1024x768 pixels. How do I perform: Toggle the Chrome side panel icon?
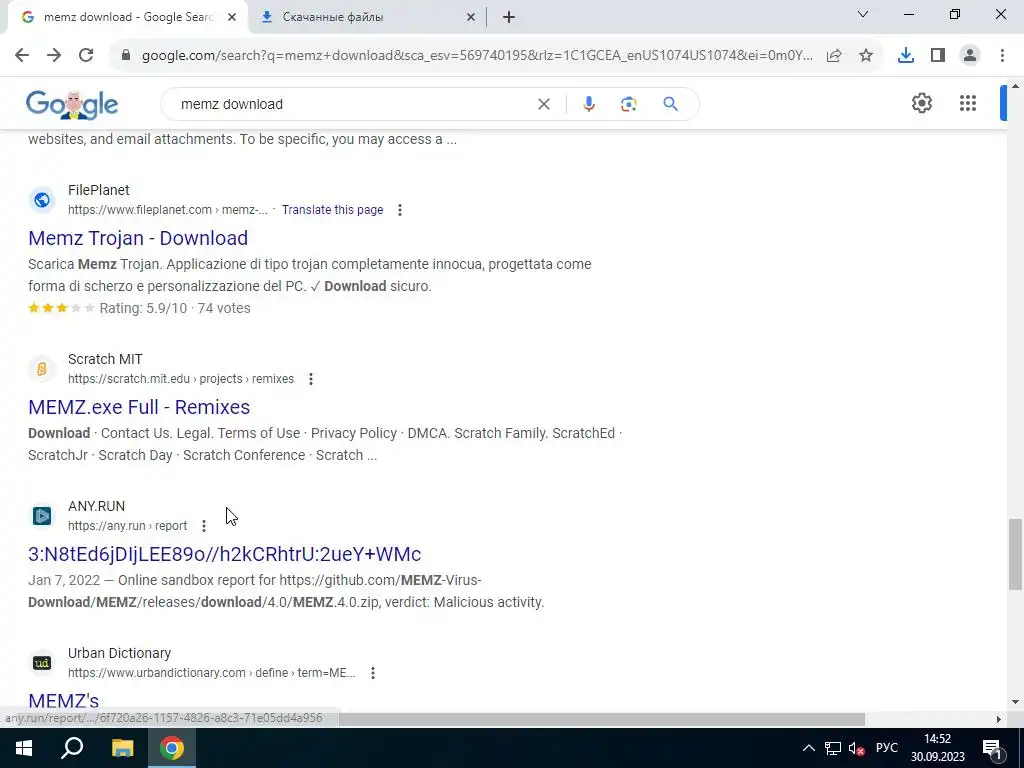(938, 56)
